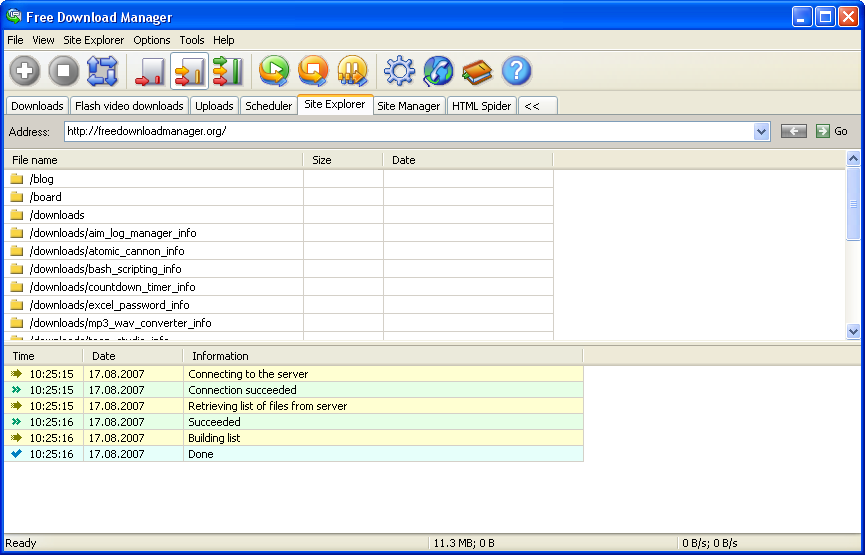Image resolution: width=865 pixels, height=555 pixels.
Task: Click the Go button label
Action: pos(841,131)
